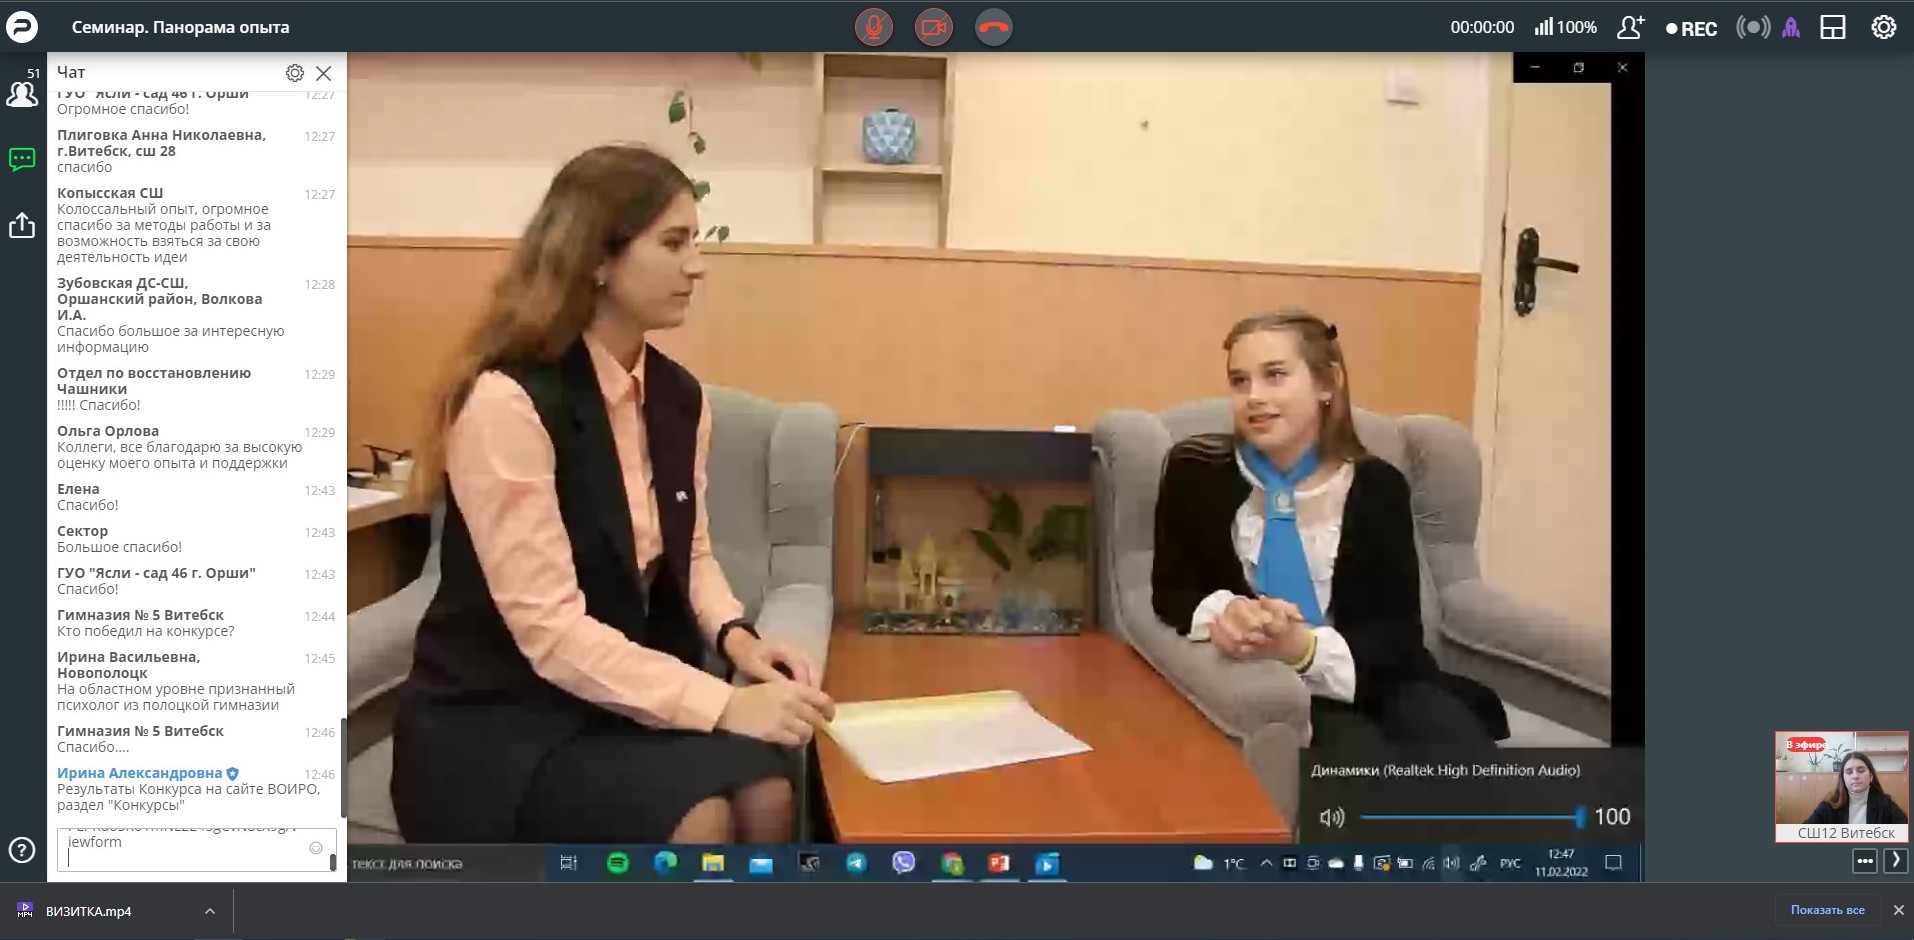The image size is (1914, 940).
Task: Toggle the REC recording indicator
Action: coord(1691,29)
